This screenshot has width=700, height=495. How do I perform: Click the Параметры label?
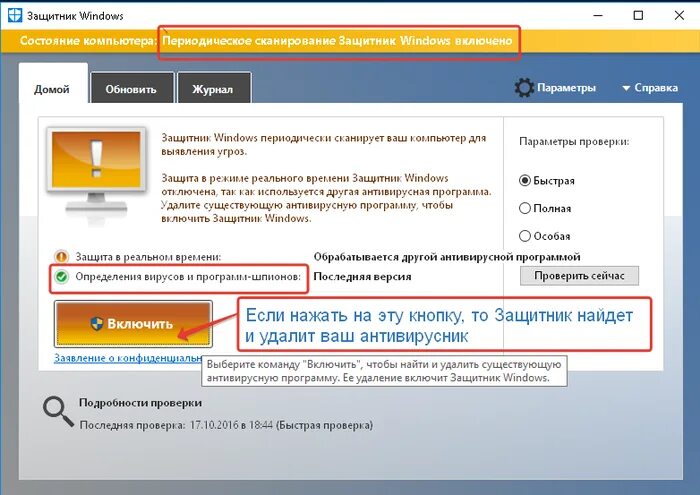(566, 87)
